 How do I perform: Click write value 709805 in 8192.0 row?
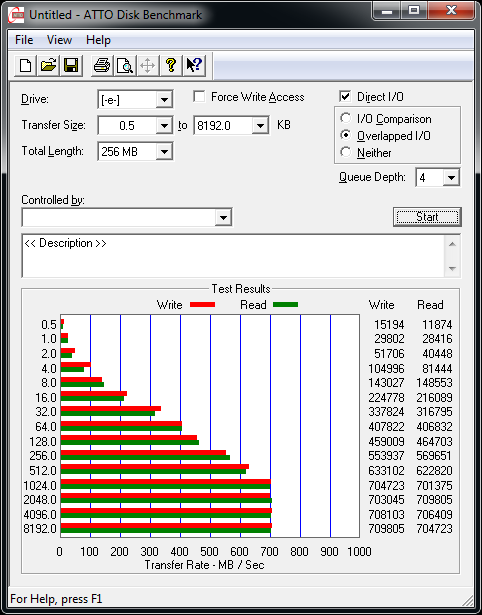(x=386, y=529)
